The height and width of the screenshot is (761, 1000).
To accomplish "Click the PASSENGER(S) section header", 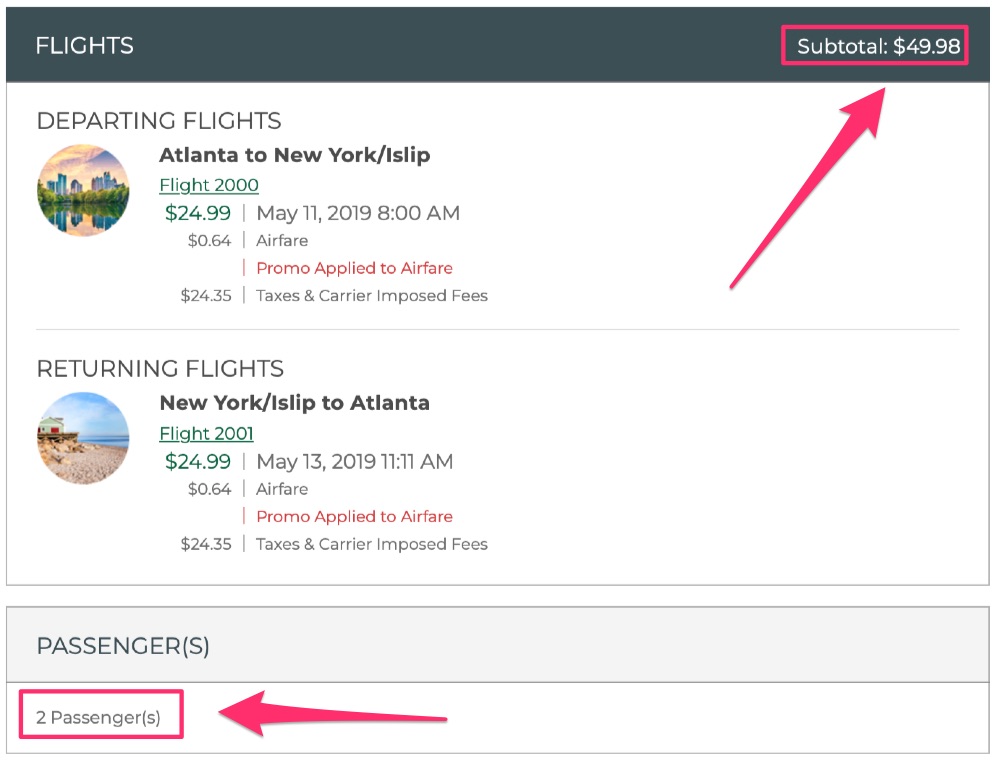I will [x=123, y=646].
